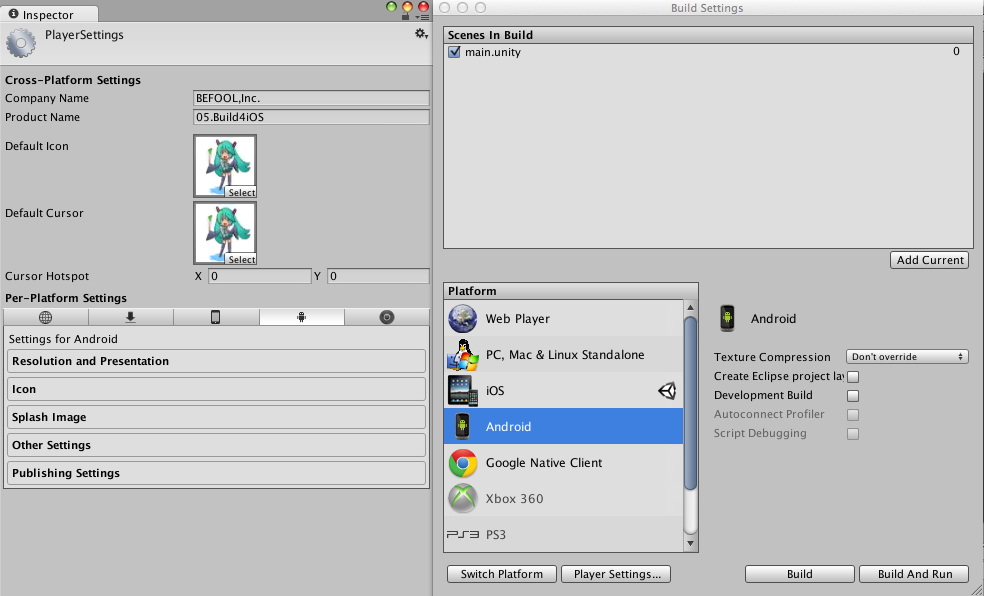
Task: Click the Build And Run button
Action: [915, 574]
